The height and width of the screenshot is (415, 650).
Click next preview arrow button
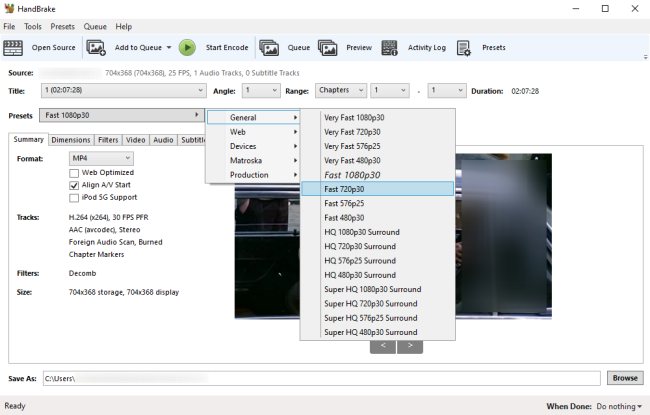[410, 346]
